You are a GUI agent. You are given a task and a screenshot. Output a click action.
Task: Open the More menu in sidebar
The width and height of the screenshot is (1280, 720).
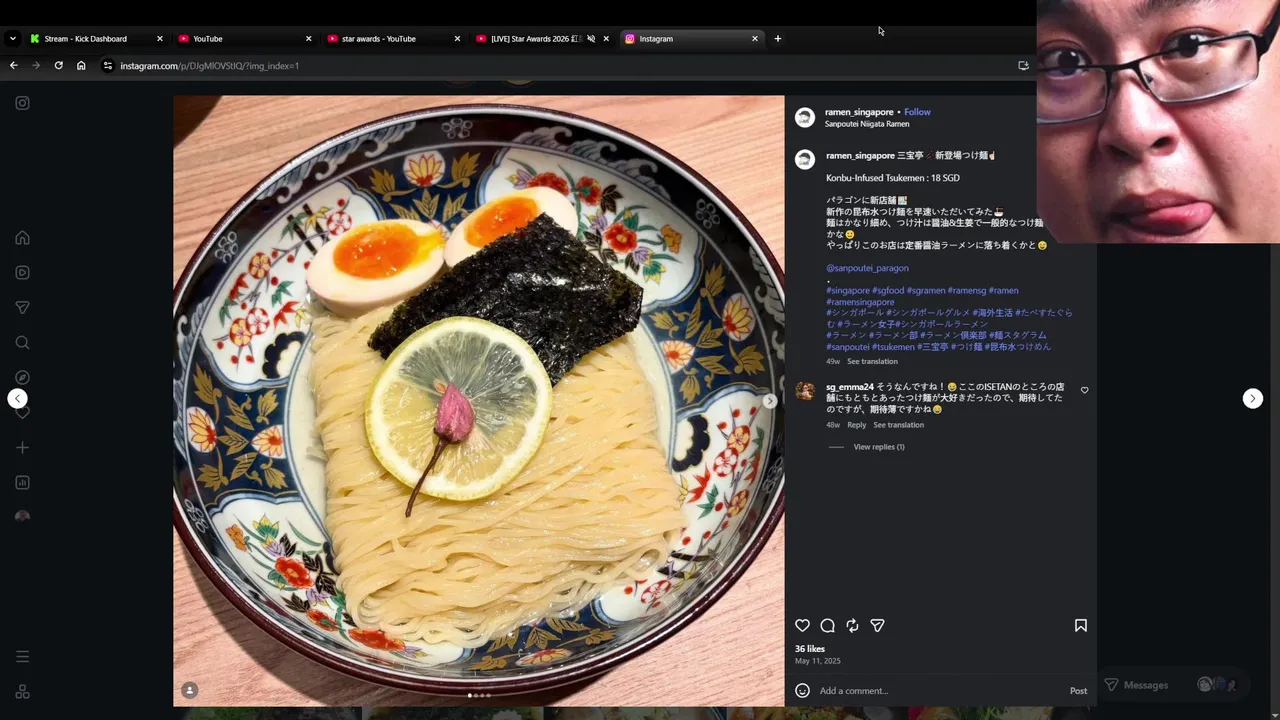[22, 657]
